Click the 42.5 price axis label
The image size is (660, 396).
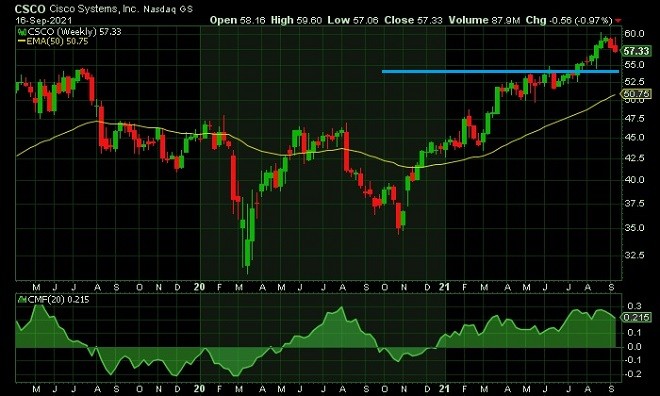point(634,158)
